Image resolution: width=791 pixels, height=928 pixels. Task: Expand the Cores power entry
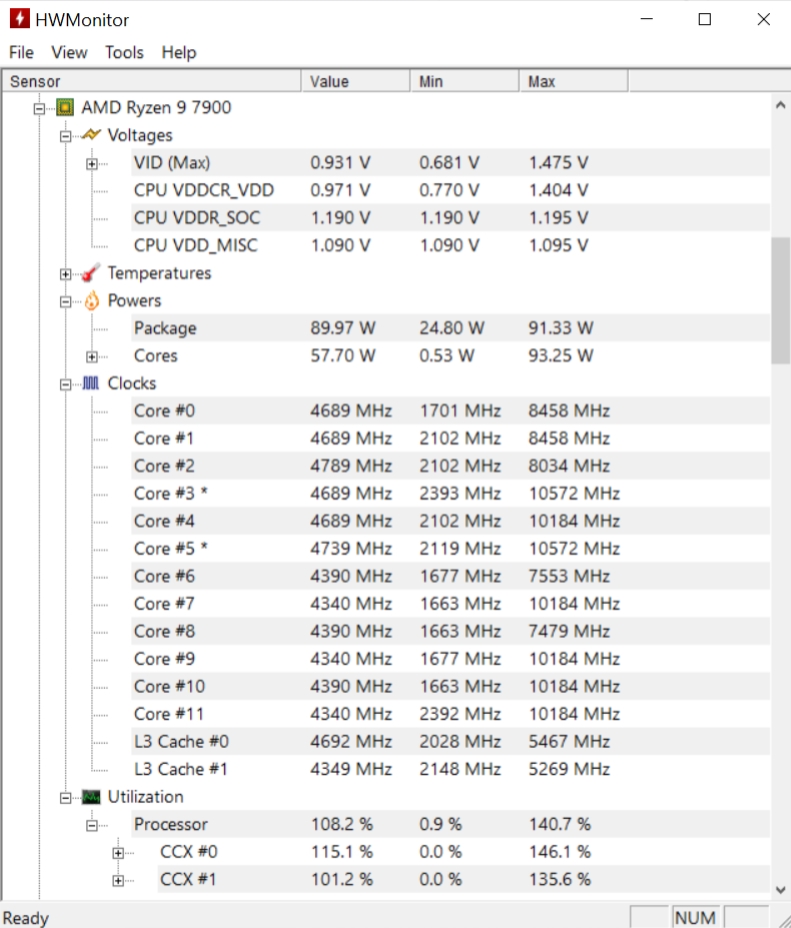(x=92, y=356)
